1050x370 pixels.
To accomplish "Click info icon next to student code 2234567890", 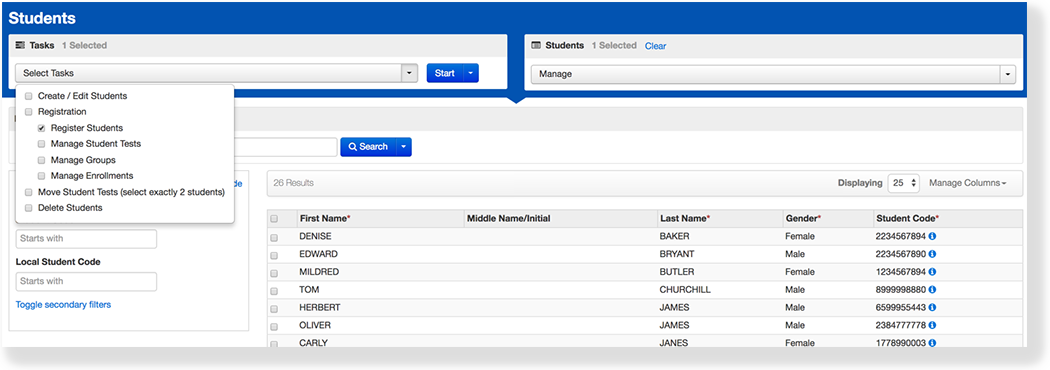I will pos(932,254).
